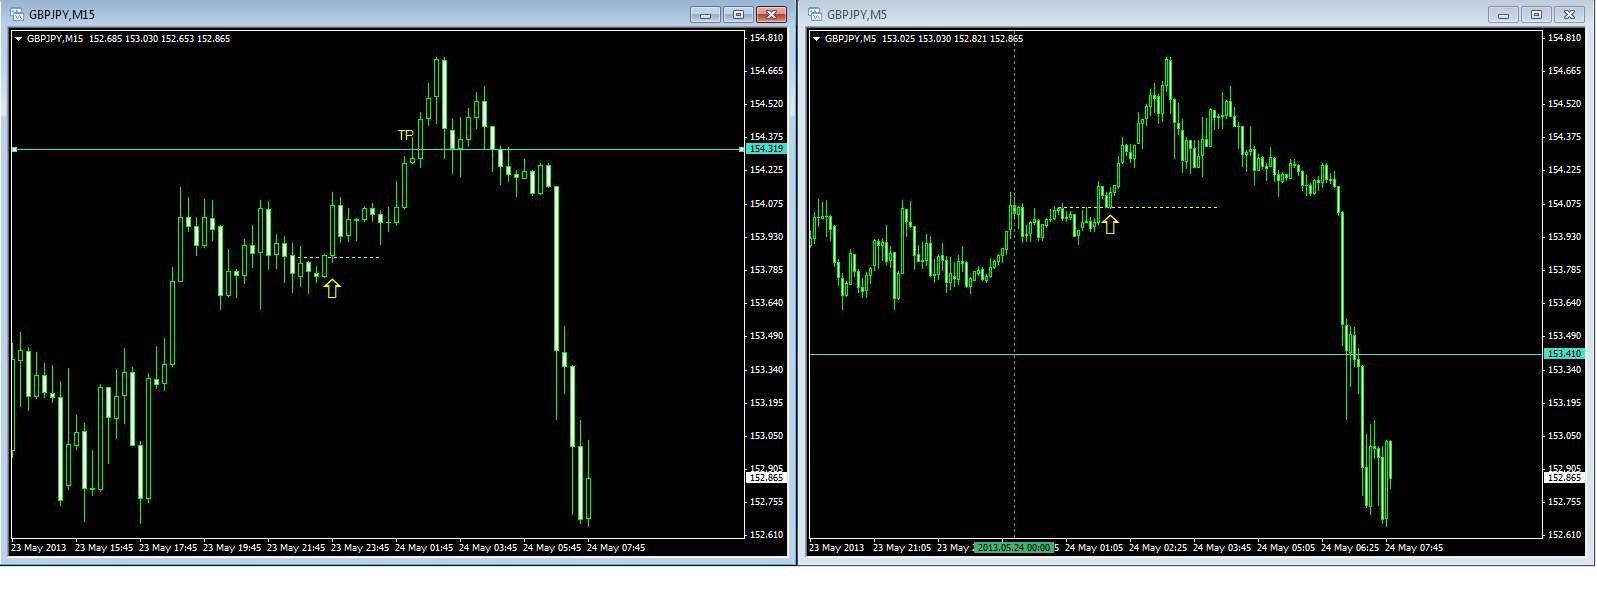
Task: Click the 24 May 05:05 time label on M5 axis
Action: tap(1286, 548)
